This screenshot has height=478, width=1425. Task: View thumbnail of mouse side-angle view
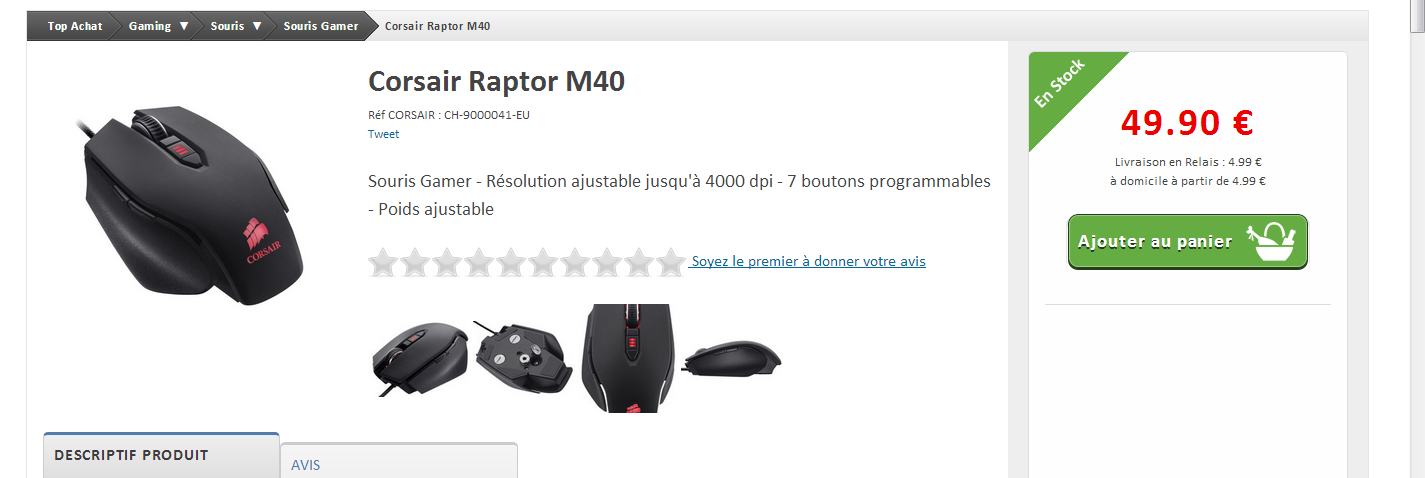tap(420, 360)
